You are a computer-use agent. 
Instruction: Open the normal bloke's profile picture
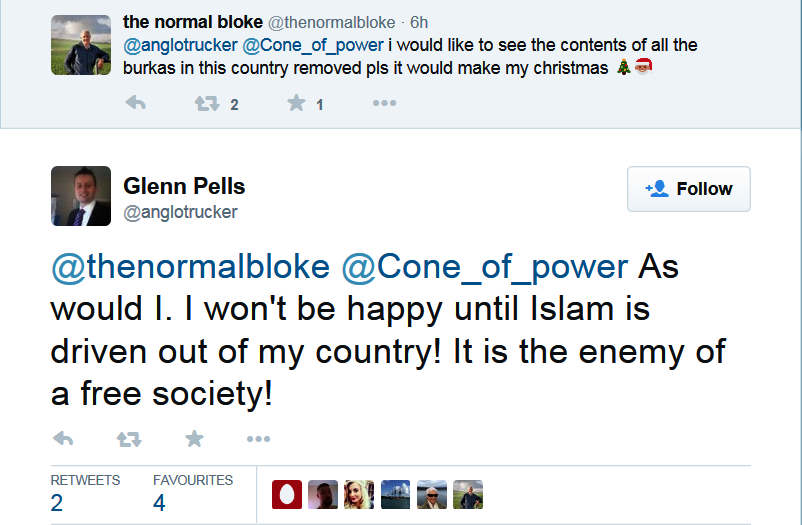point(81,45)
